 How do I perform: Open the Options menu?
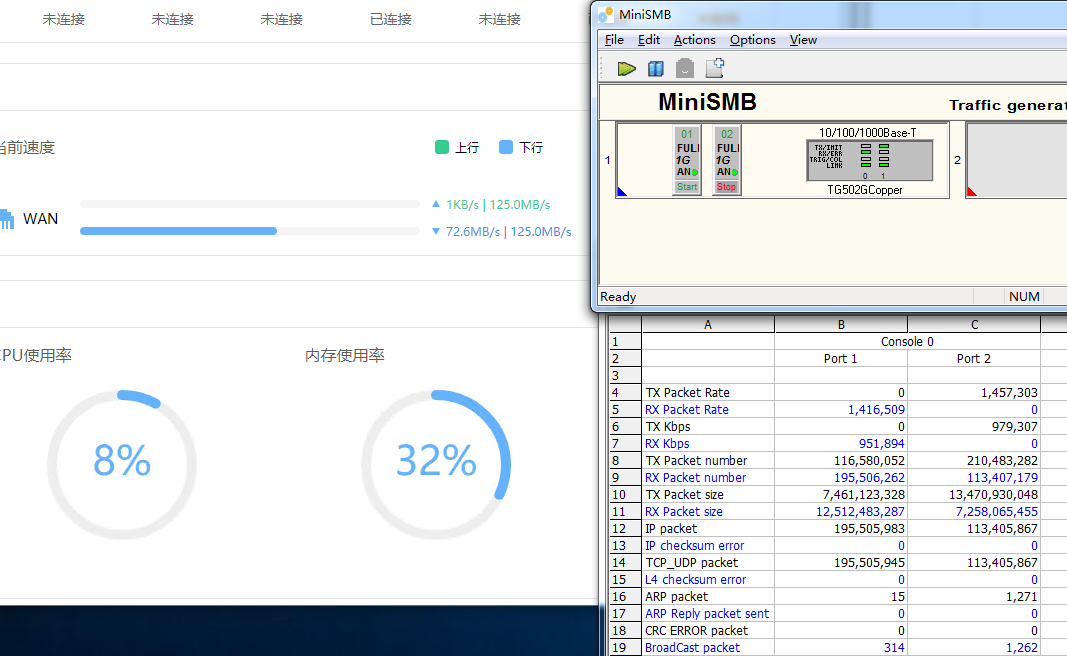pyautogui.click(x=753, y=39)
